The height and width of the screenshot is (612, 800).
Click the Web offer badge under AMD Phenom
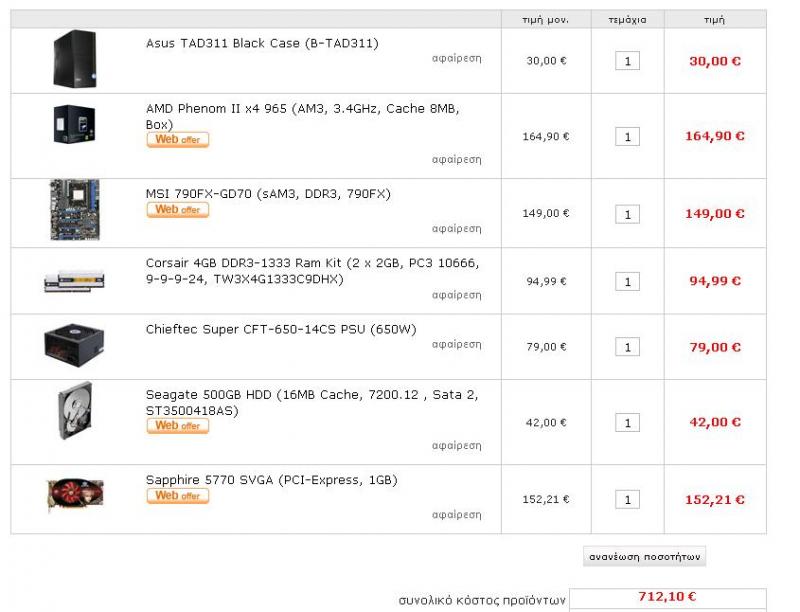(x=178, y=140)
